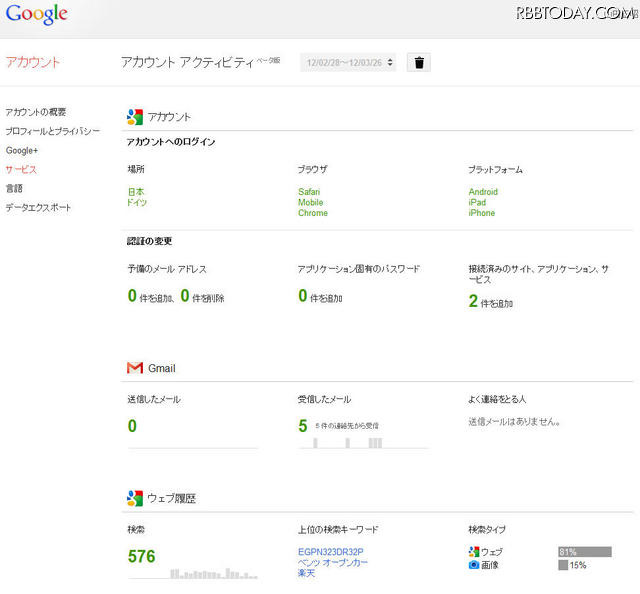640x594 pixels.
Task: Click the EGPN323DR32P search keyword link
Action: [330, 551]
